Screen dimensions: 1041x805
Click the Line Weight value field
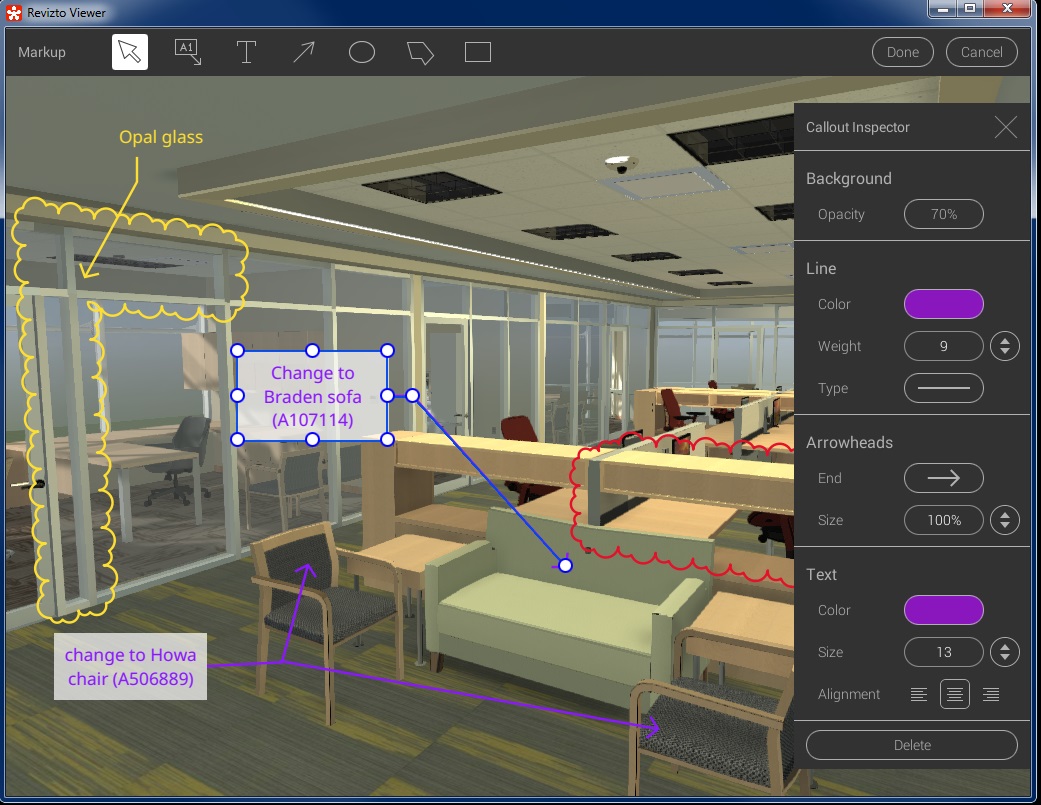coord(943,346)
